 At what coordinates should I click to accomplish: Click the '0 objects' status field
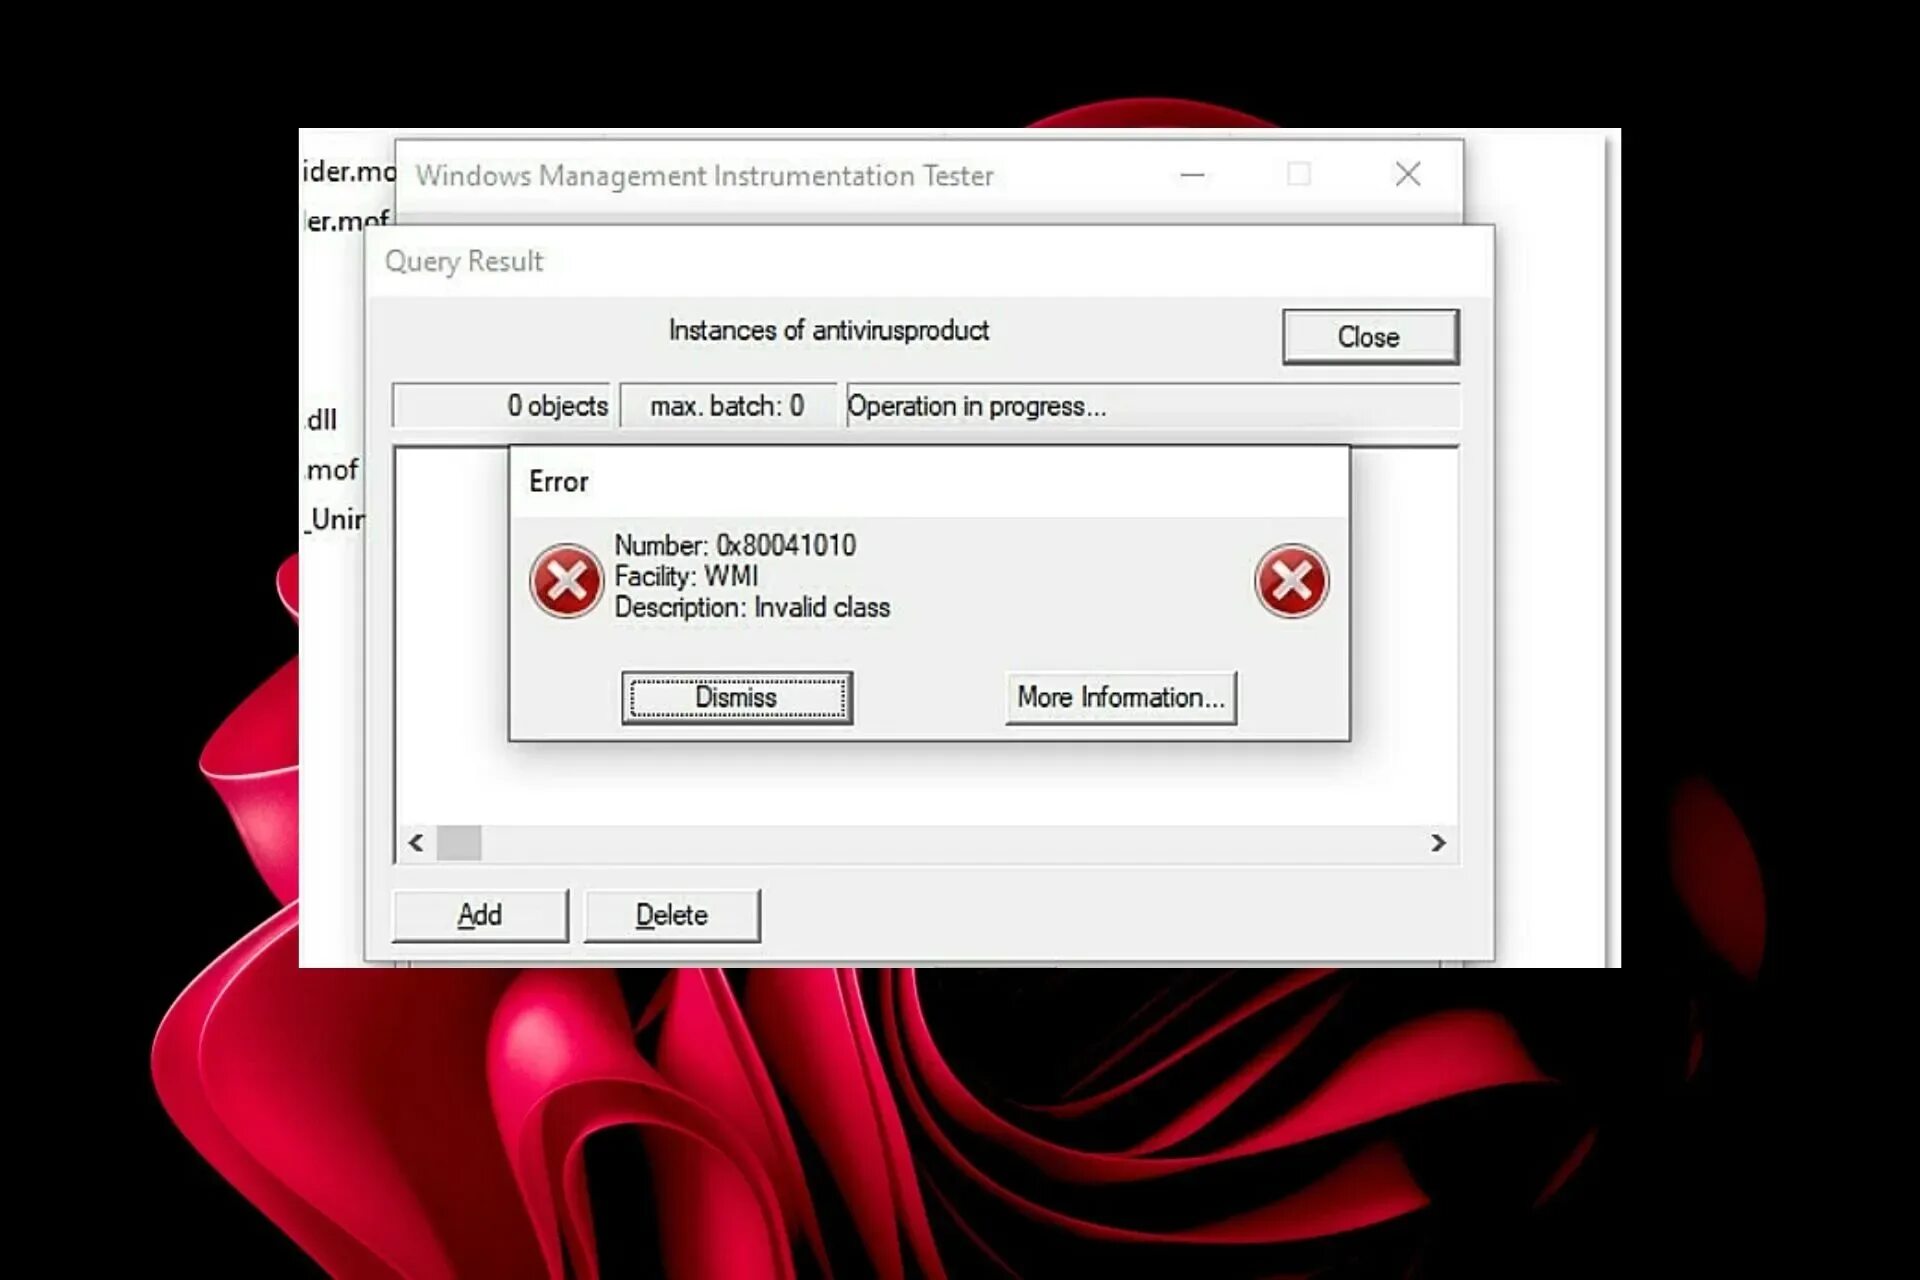[502, 406]
